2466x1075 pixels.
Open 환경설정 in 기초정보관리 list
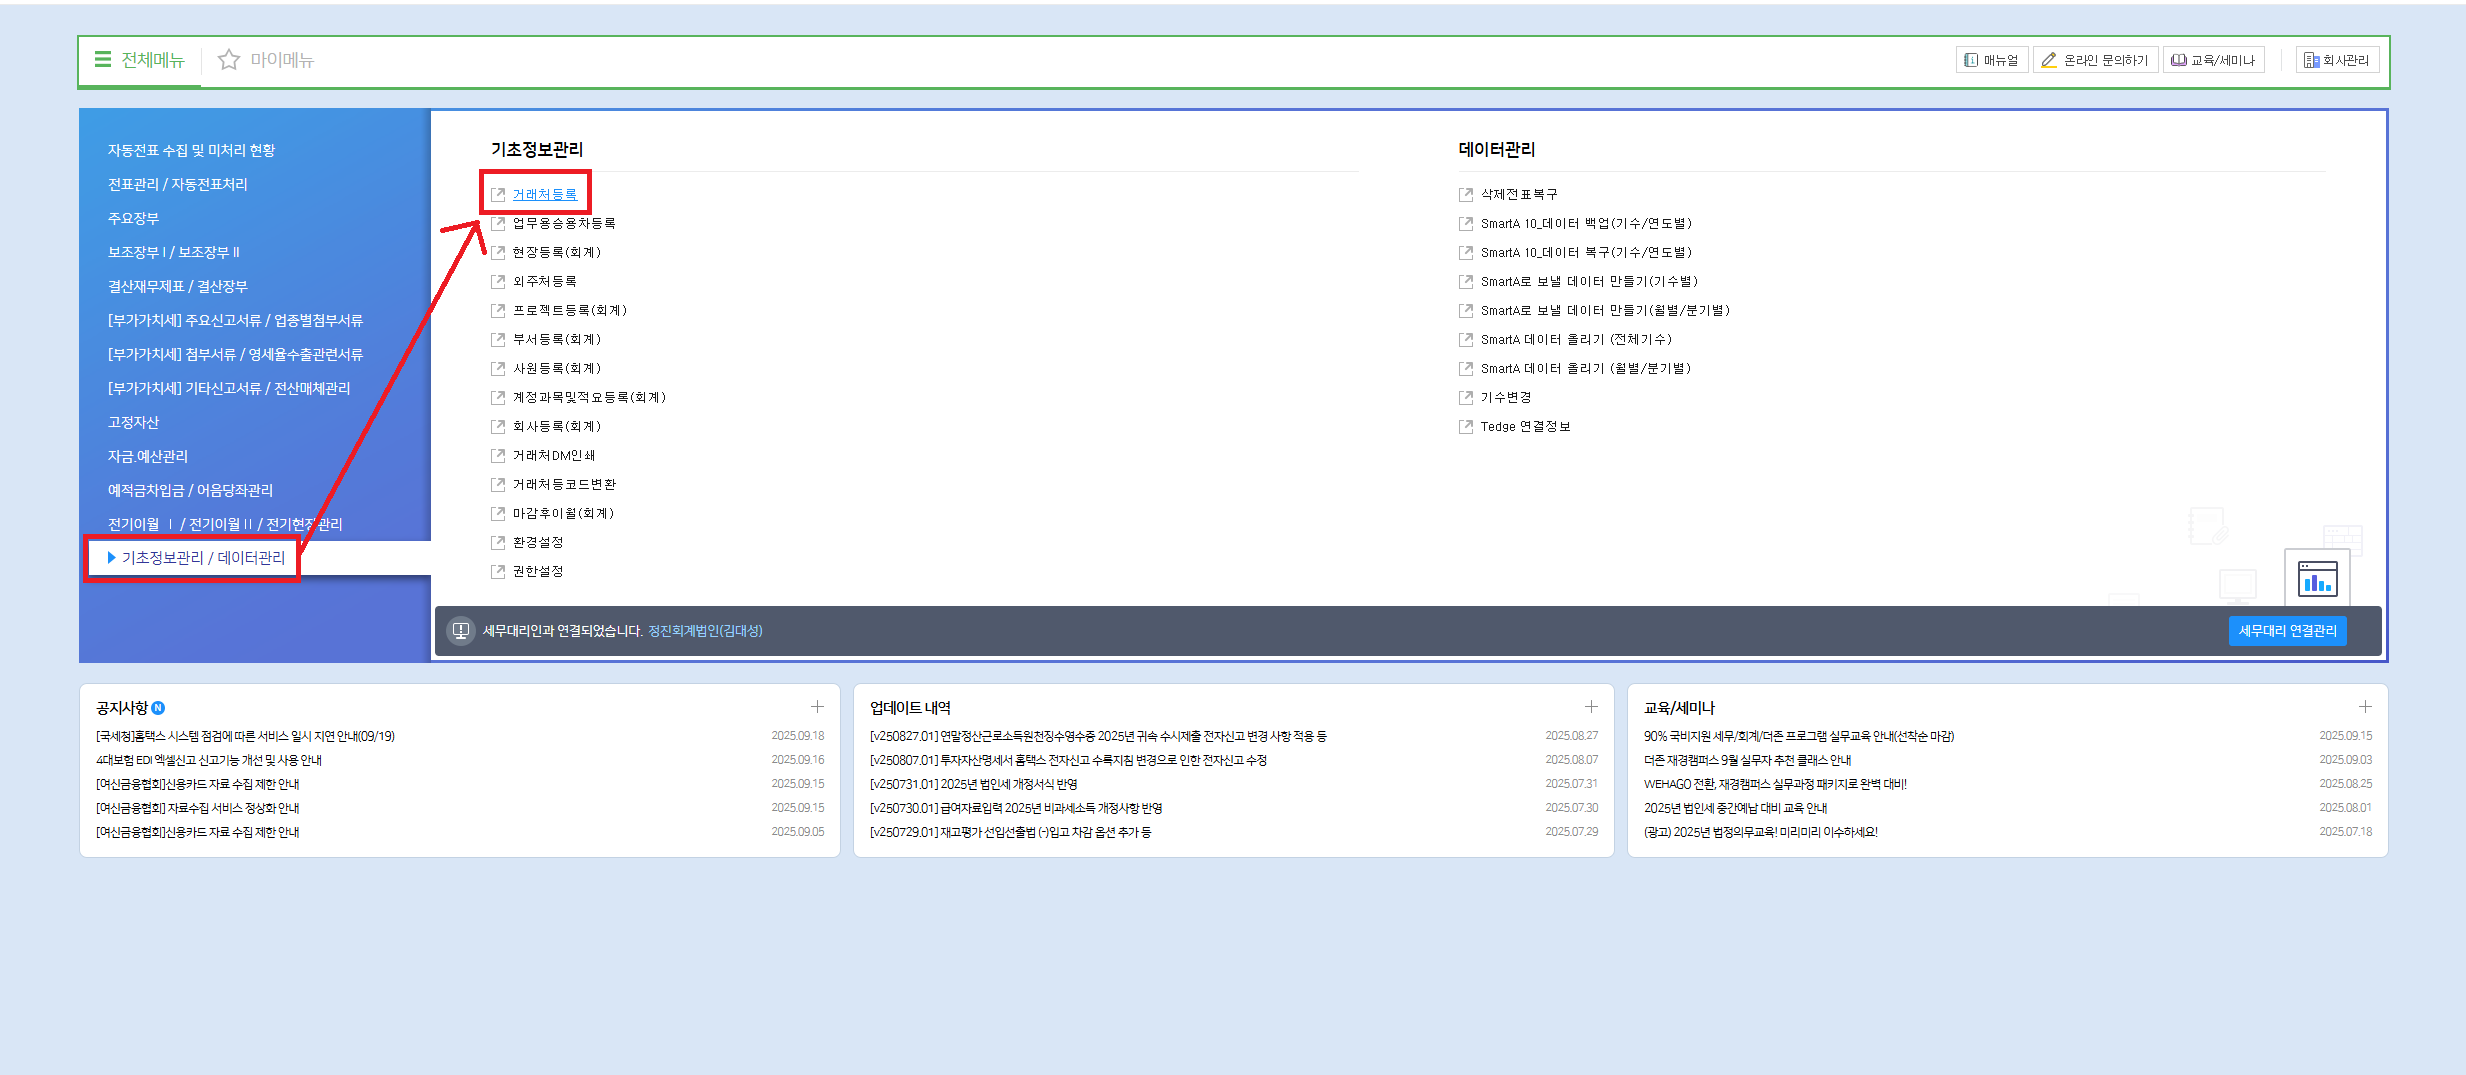tap(538, 543)
